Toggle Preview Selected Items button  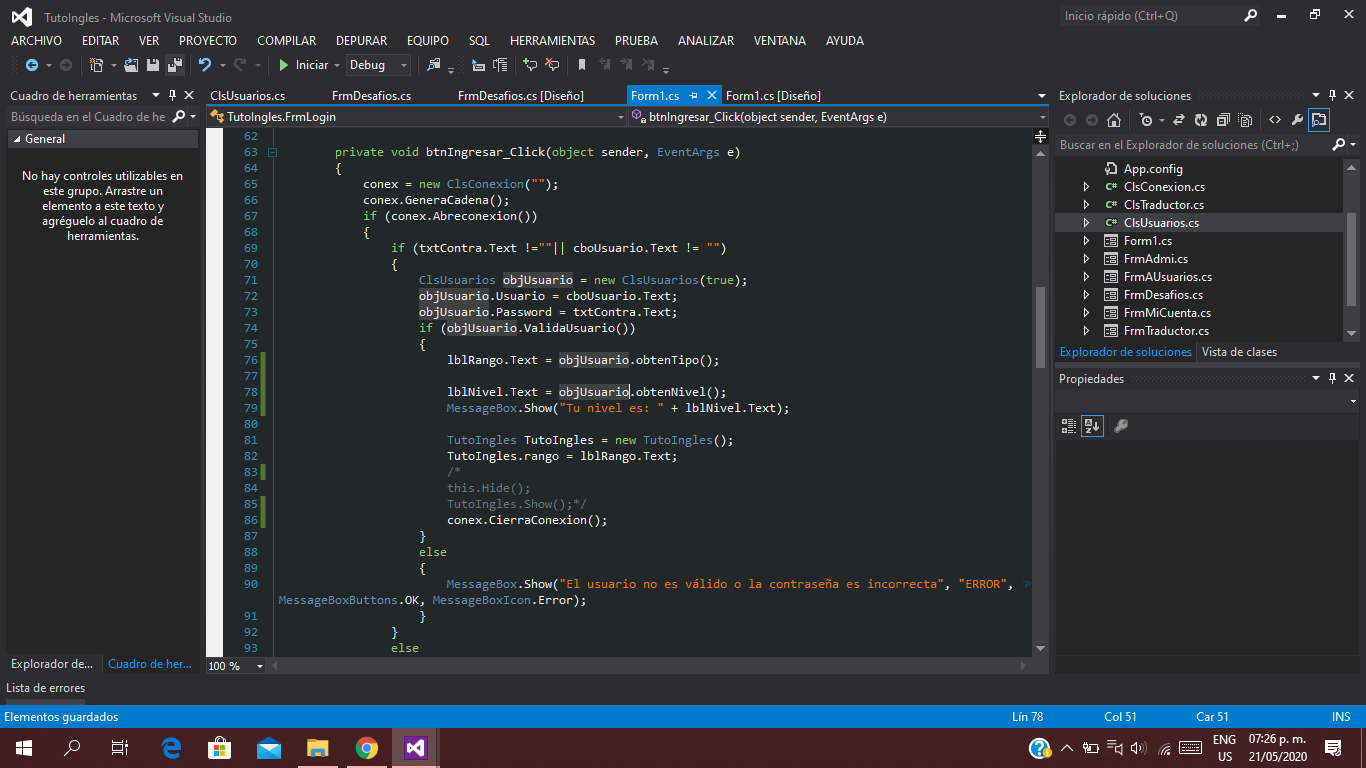pyautogui.click(x=1319, y=120)
